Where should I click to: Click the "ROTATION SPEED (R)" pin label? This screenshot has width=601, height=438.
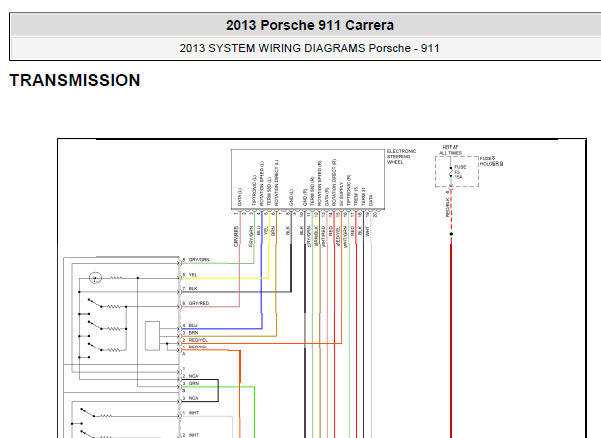tap(320, 183)
